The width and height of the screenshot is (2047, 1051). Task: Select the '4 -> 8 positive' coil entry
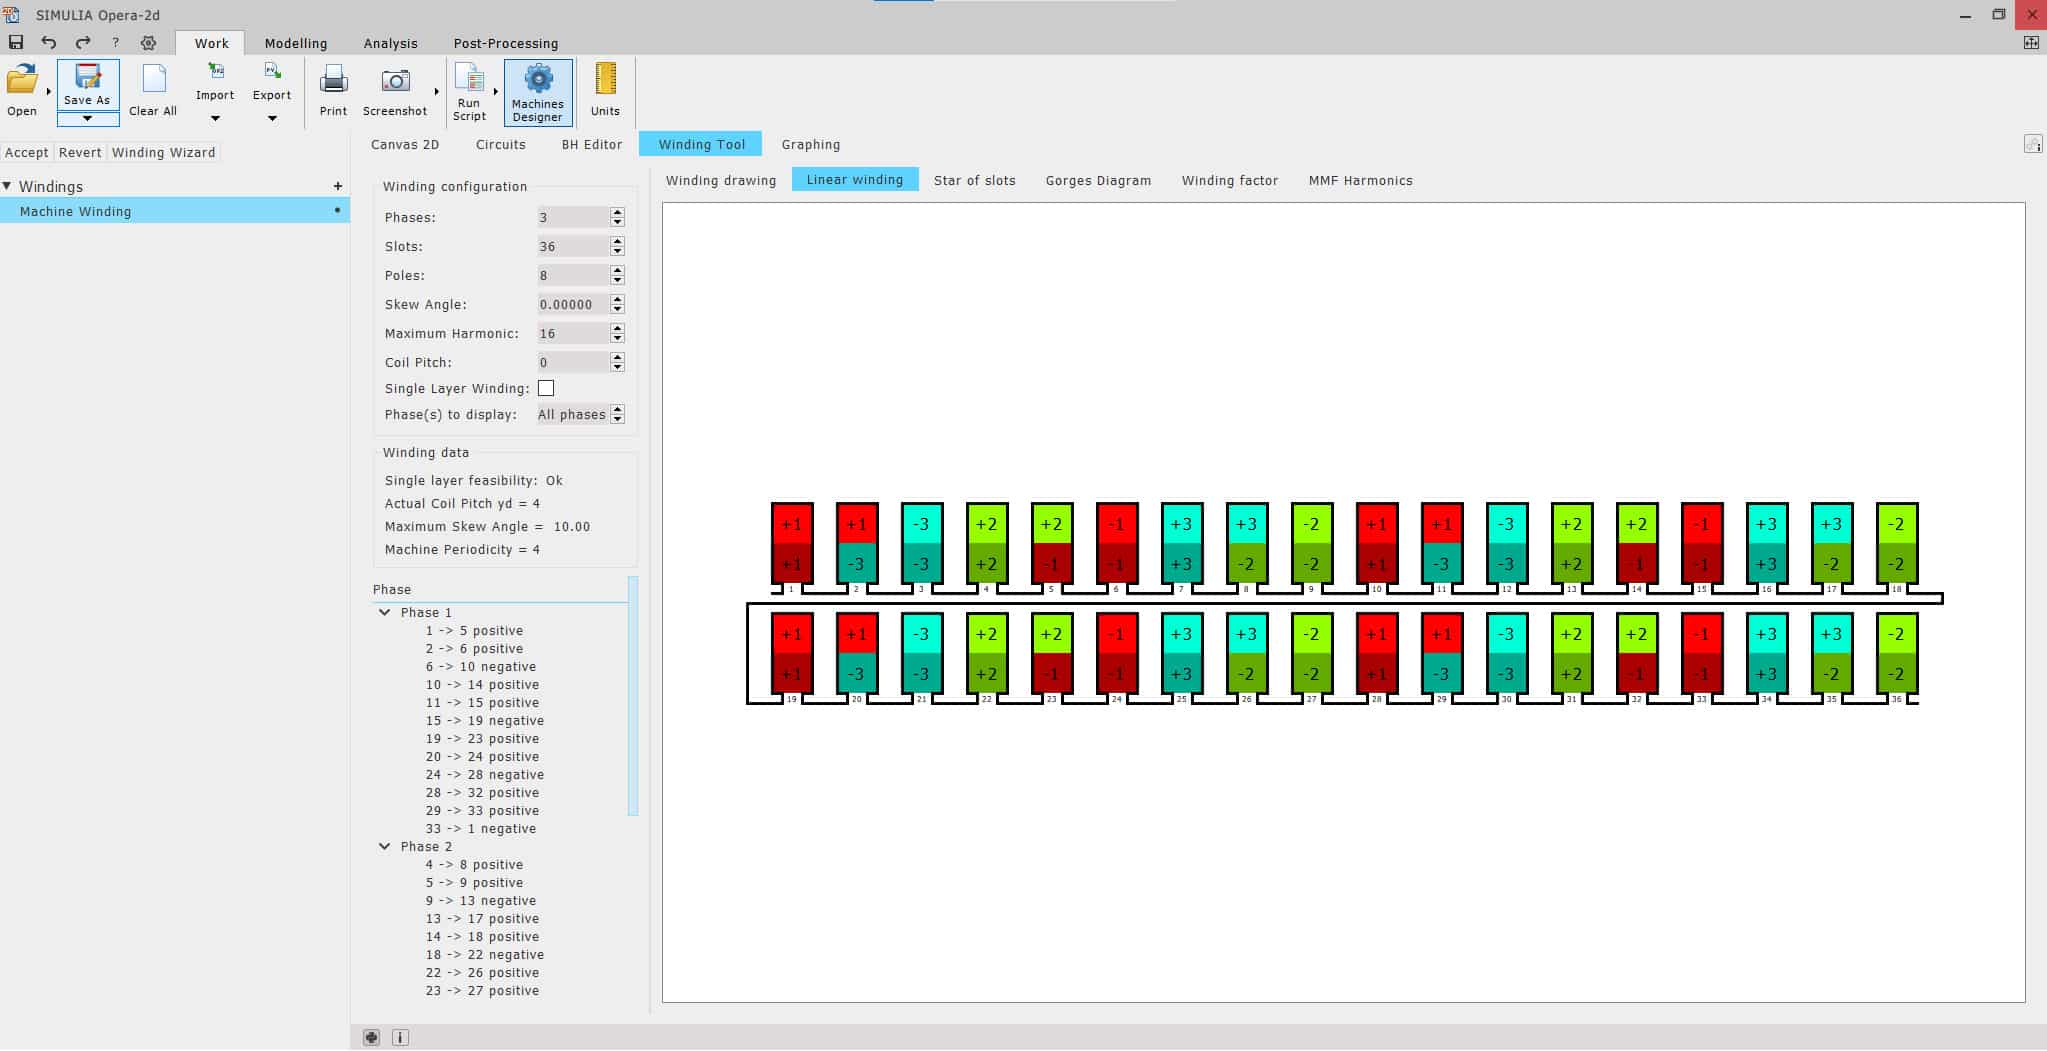[474, 865]
